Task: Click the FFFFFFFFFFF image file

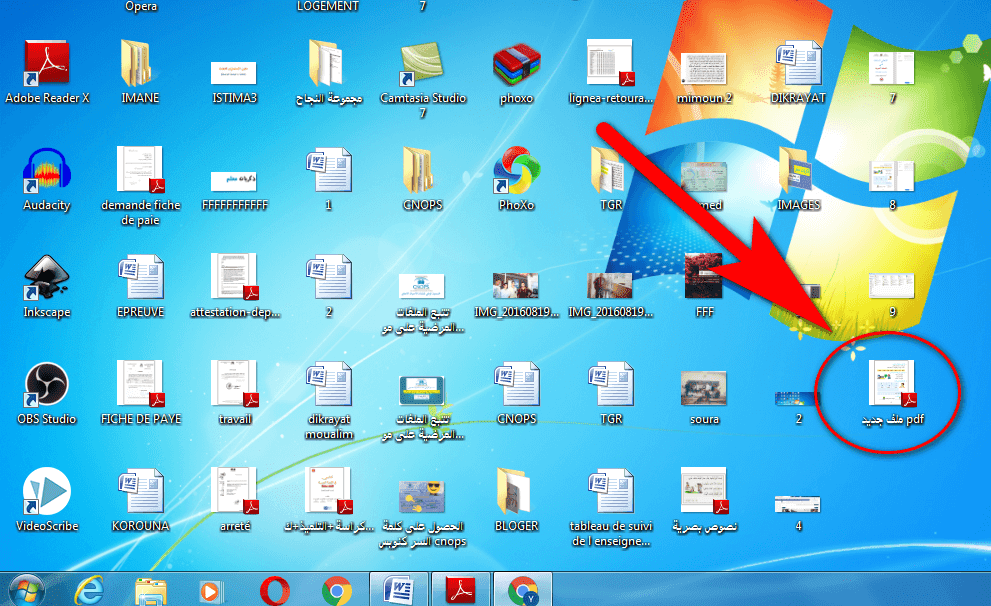Action: click(x=233, y=181)
